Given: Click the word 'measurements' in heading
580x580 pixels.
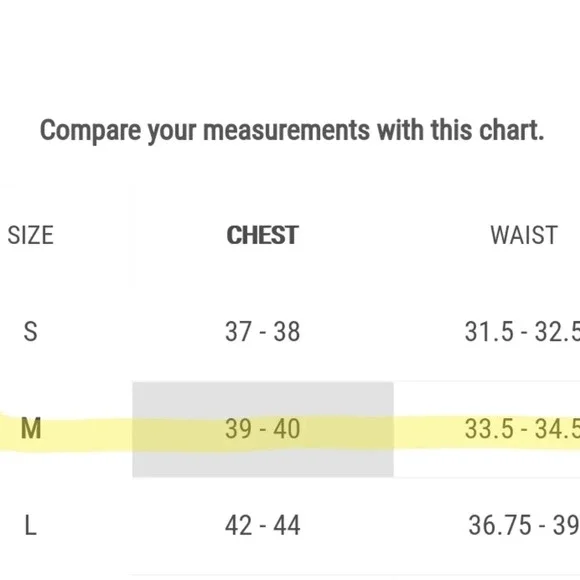Looking at the screenshot, I should pyautogui.click(x=286, y=130).
